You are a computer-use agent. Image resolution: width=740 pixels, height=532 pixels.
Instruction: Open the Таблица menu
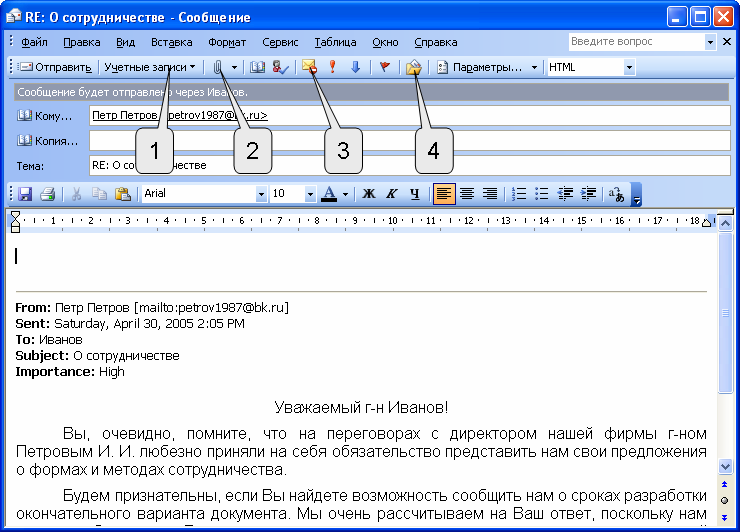[x=336, y=42]
